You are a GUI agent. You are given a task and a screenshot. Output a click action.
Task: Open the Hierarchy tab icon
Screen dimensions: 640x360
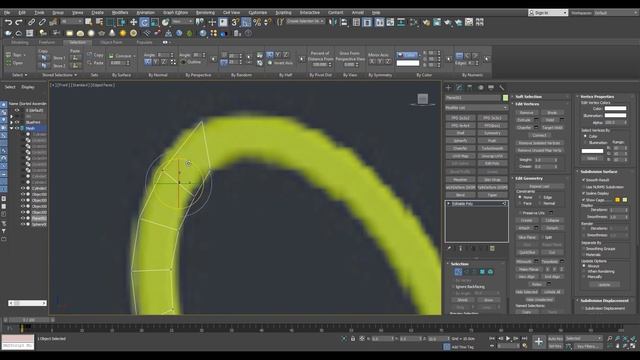[470, 87]
